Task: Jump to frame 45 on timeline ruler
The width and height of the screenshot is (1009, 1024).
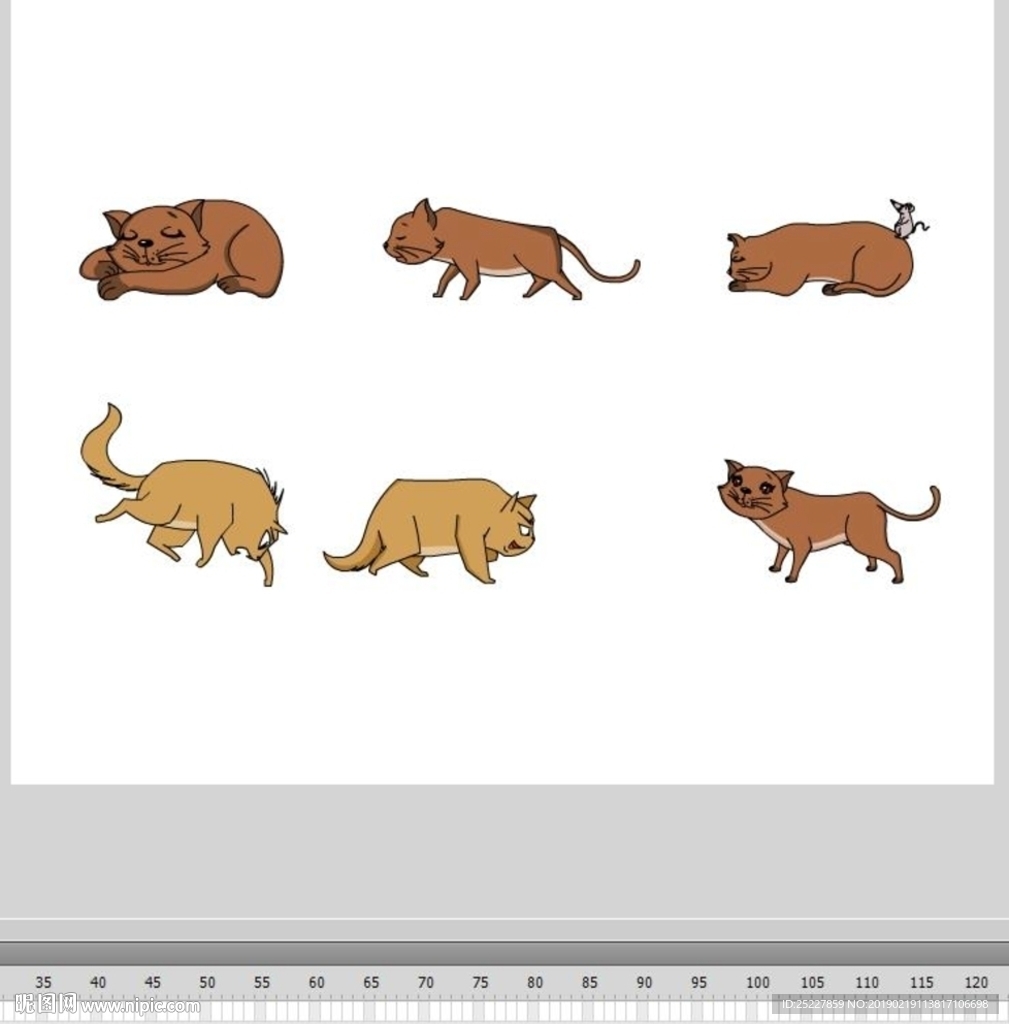Action: click(153, 982)
